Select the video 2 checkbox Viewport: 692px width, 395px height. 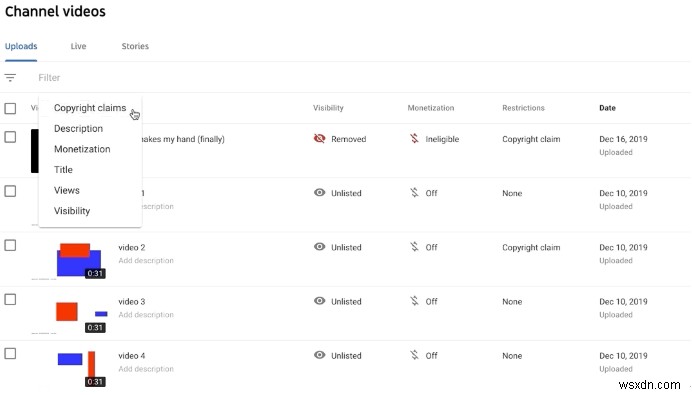click(x=10, y=245)
